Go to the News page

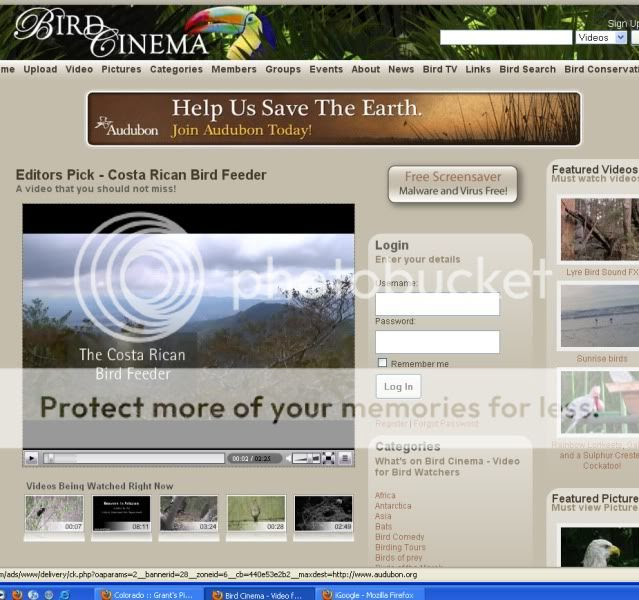coord(401,69)
